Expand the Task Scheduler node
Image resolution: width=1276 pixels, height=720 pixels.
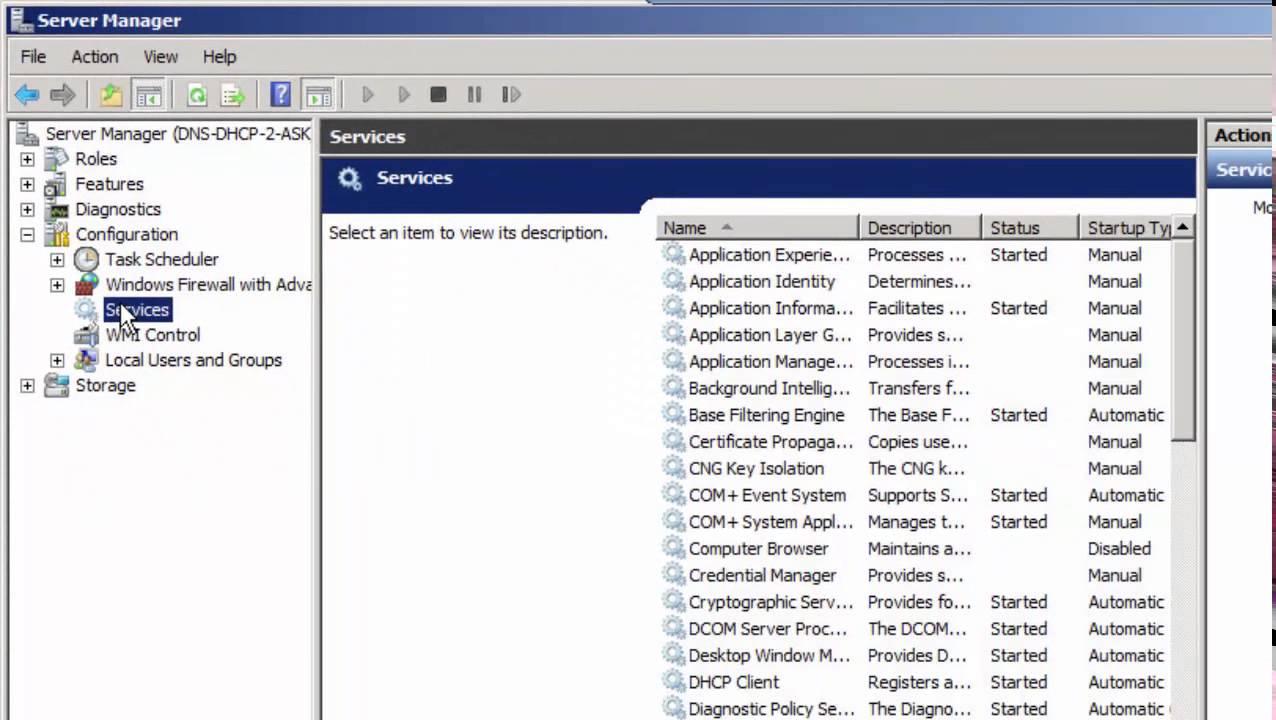(x=57, y=259)
